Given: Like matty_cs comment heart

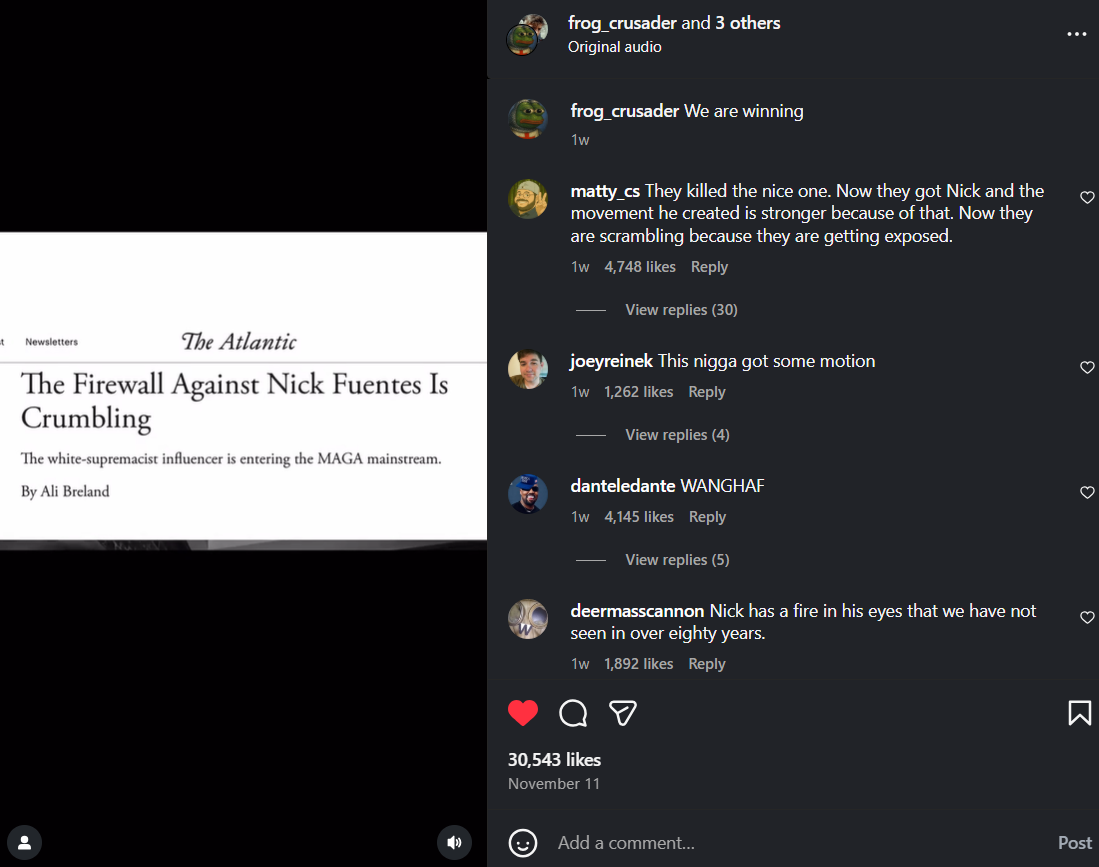Looking at the screenshot, I should pos(1087,198).
